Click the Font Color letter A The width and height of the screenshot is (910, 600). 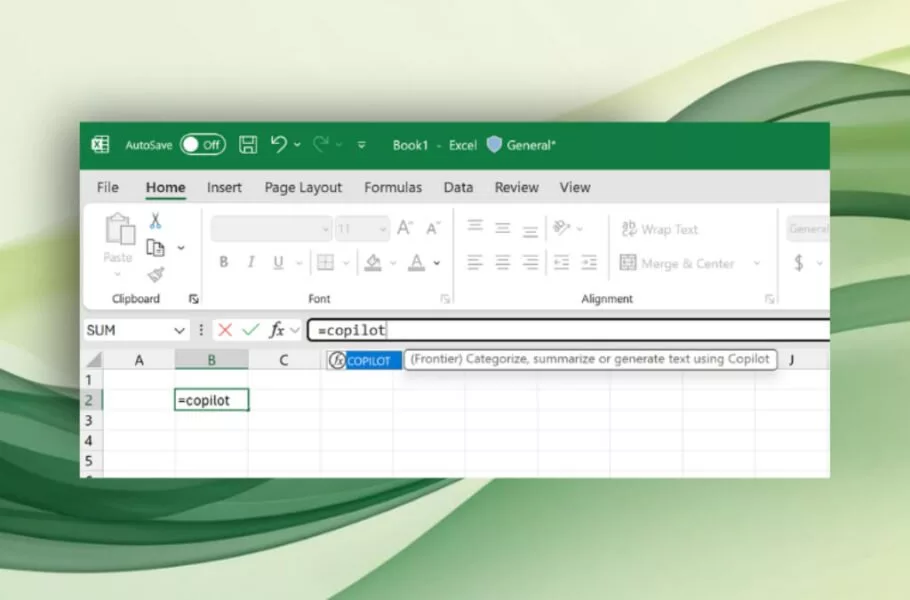tap(416, 263)
